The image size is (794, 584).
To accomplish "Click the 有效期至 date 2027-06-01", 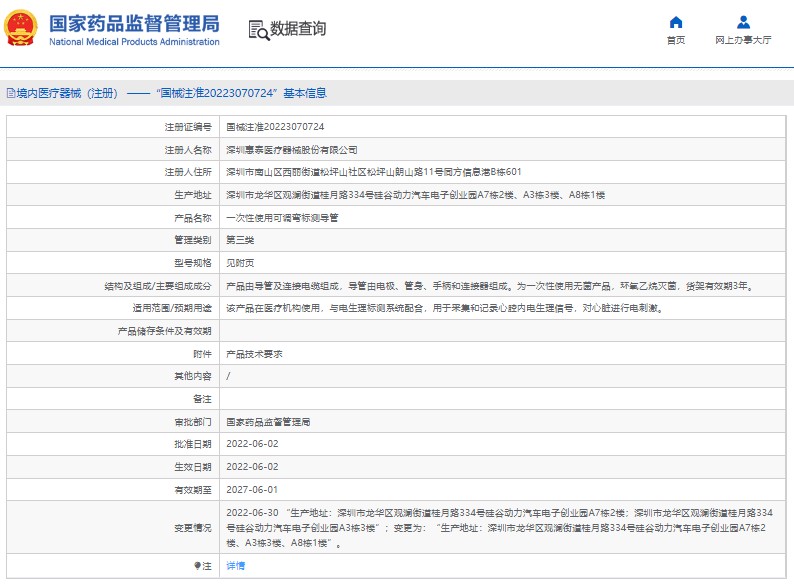I will pyautogui.click(x=251, y=490).
